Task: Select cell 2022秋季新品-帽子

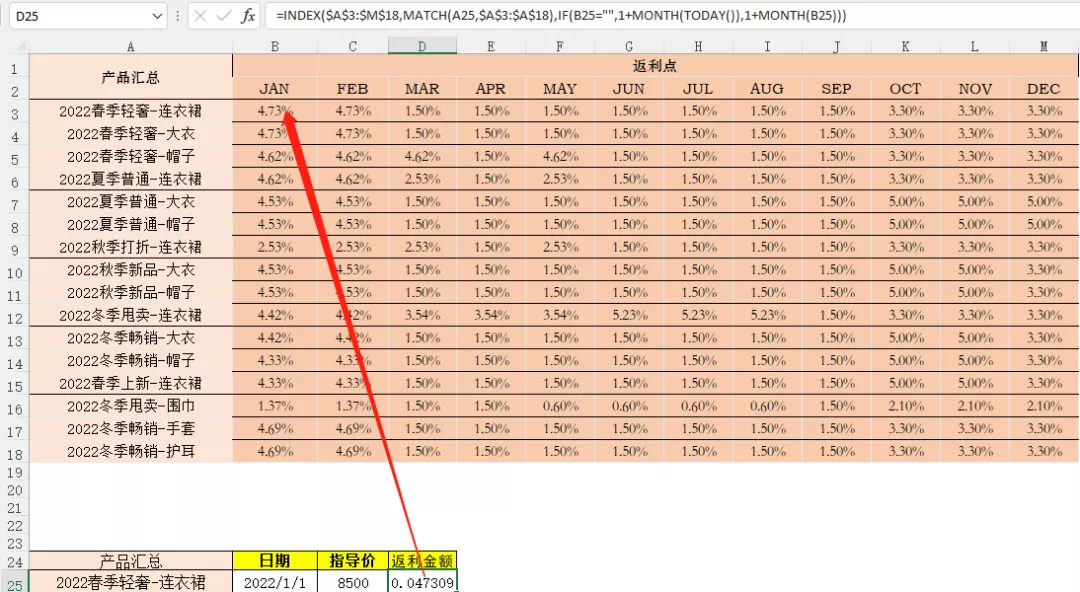Action: pyautogui.click(x=130, y=292)
